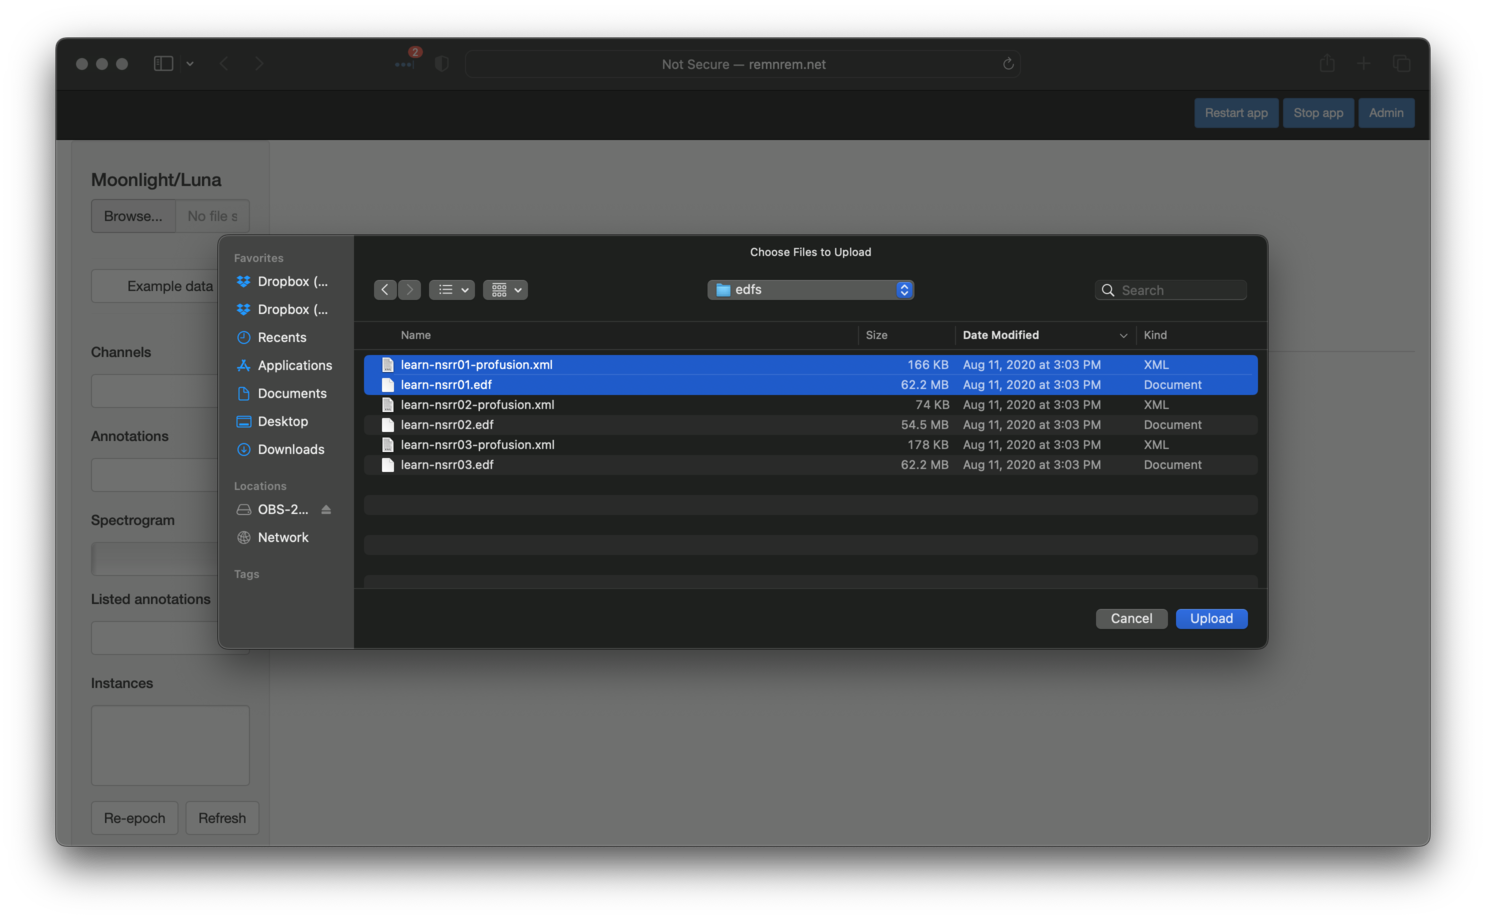1486x920 pixels.
Task: Eject the OBS-2... volume
Action: click(x=326, y=510)
